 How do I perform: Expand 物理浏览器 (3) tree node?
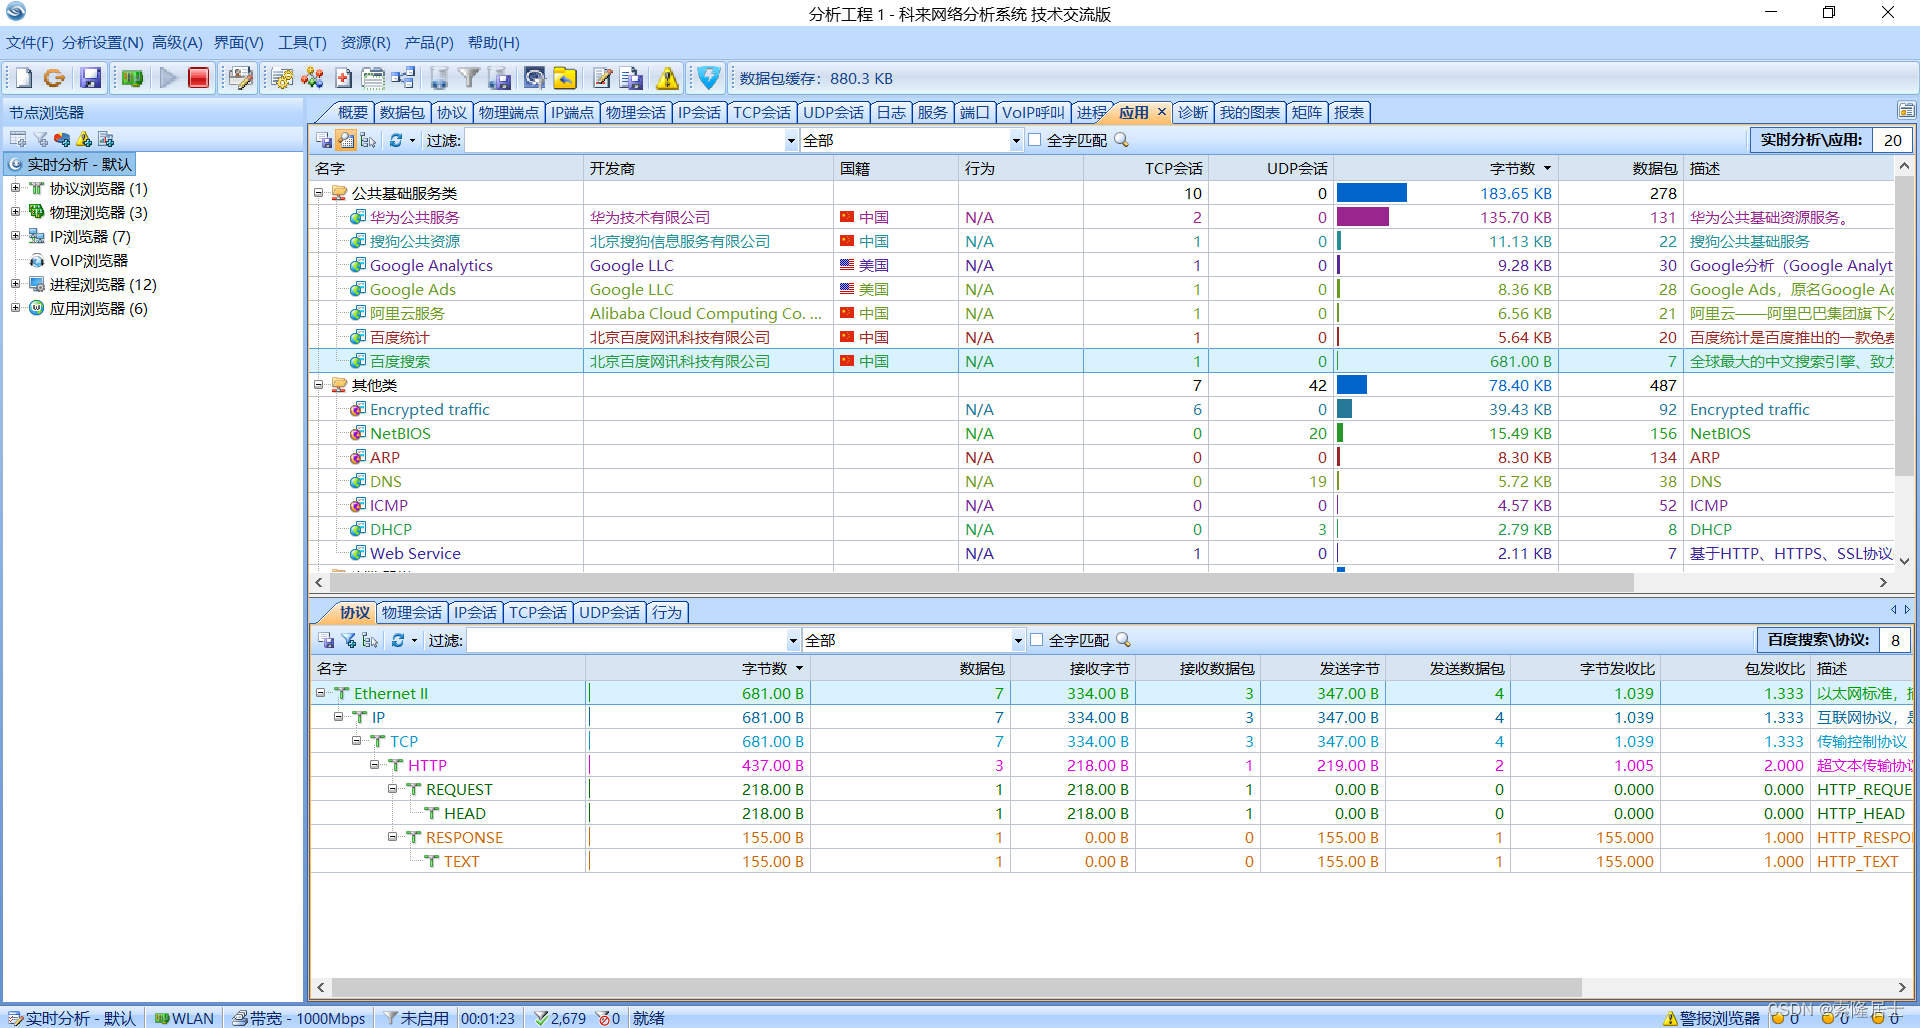(x=15, y=212)
